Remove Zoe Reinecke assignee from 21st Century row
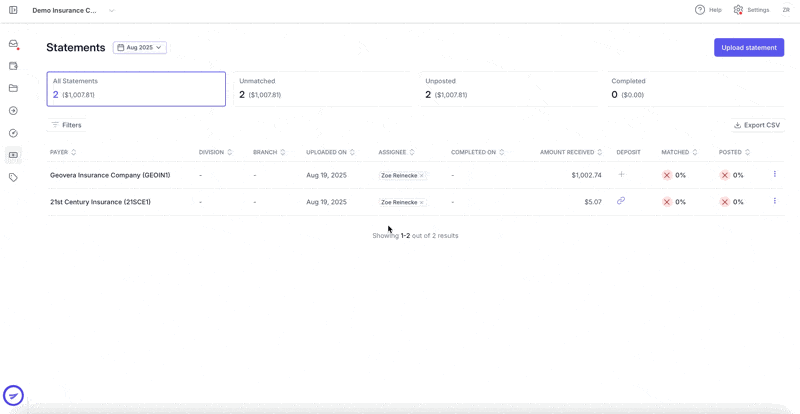The width and height of the screenshot is (800, 414). pos(421,203)
